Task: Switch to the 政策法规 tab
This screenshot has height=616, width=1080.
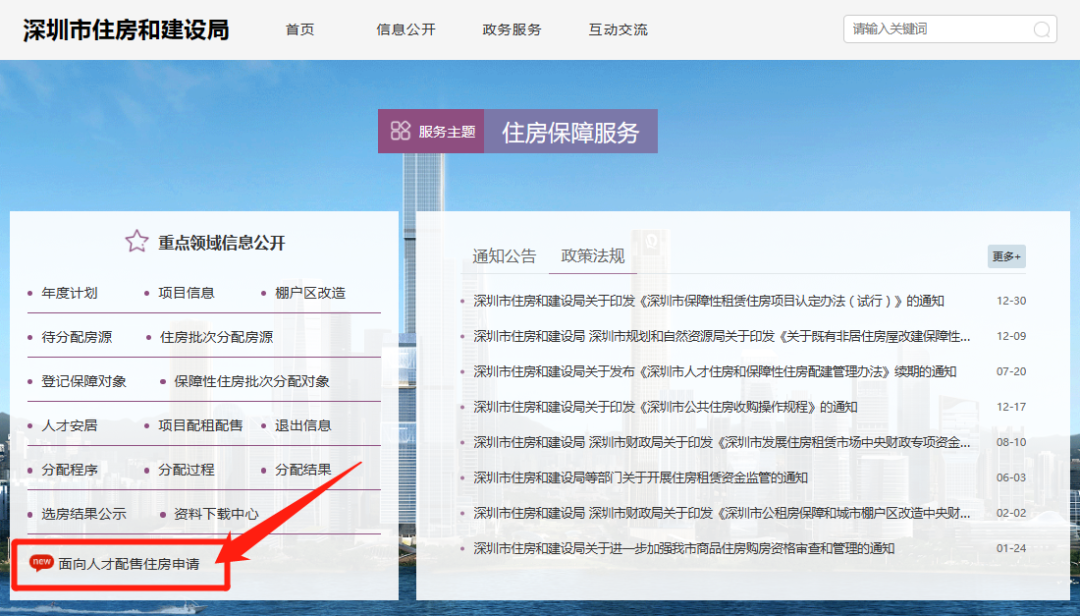Action: click(592, 256)
